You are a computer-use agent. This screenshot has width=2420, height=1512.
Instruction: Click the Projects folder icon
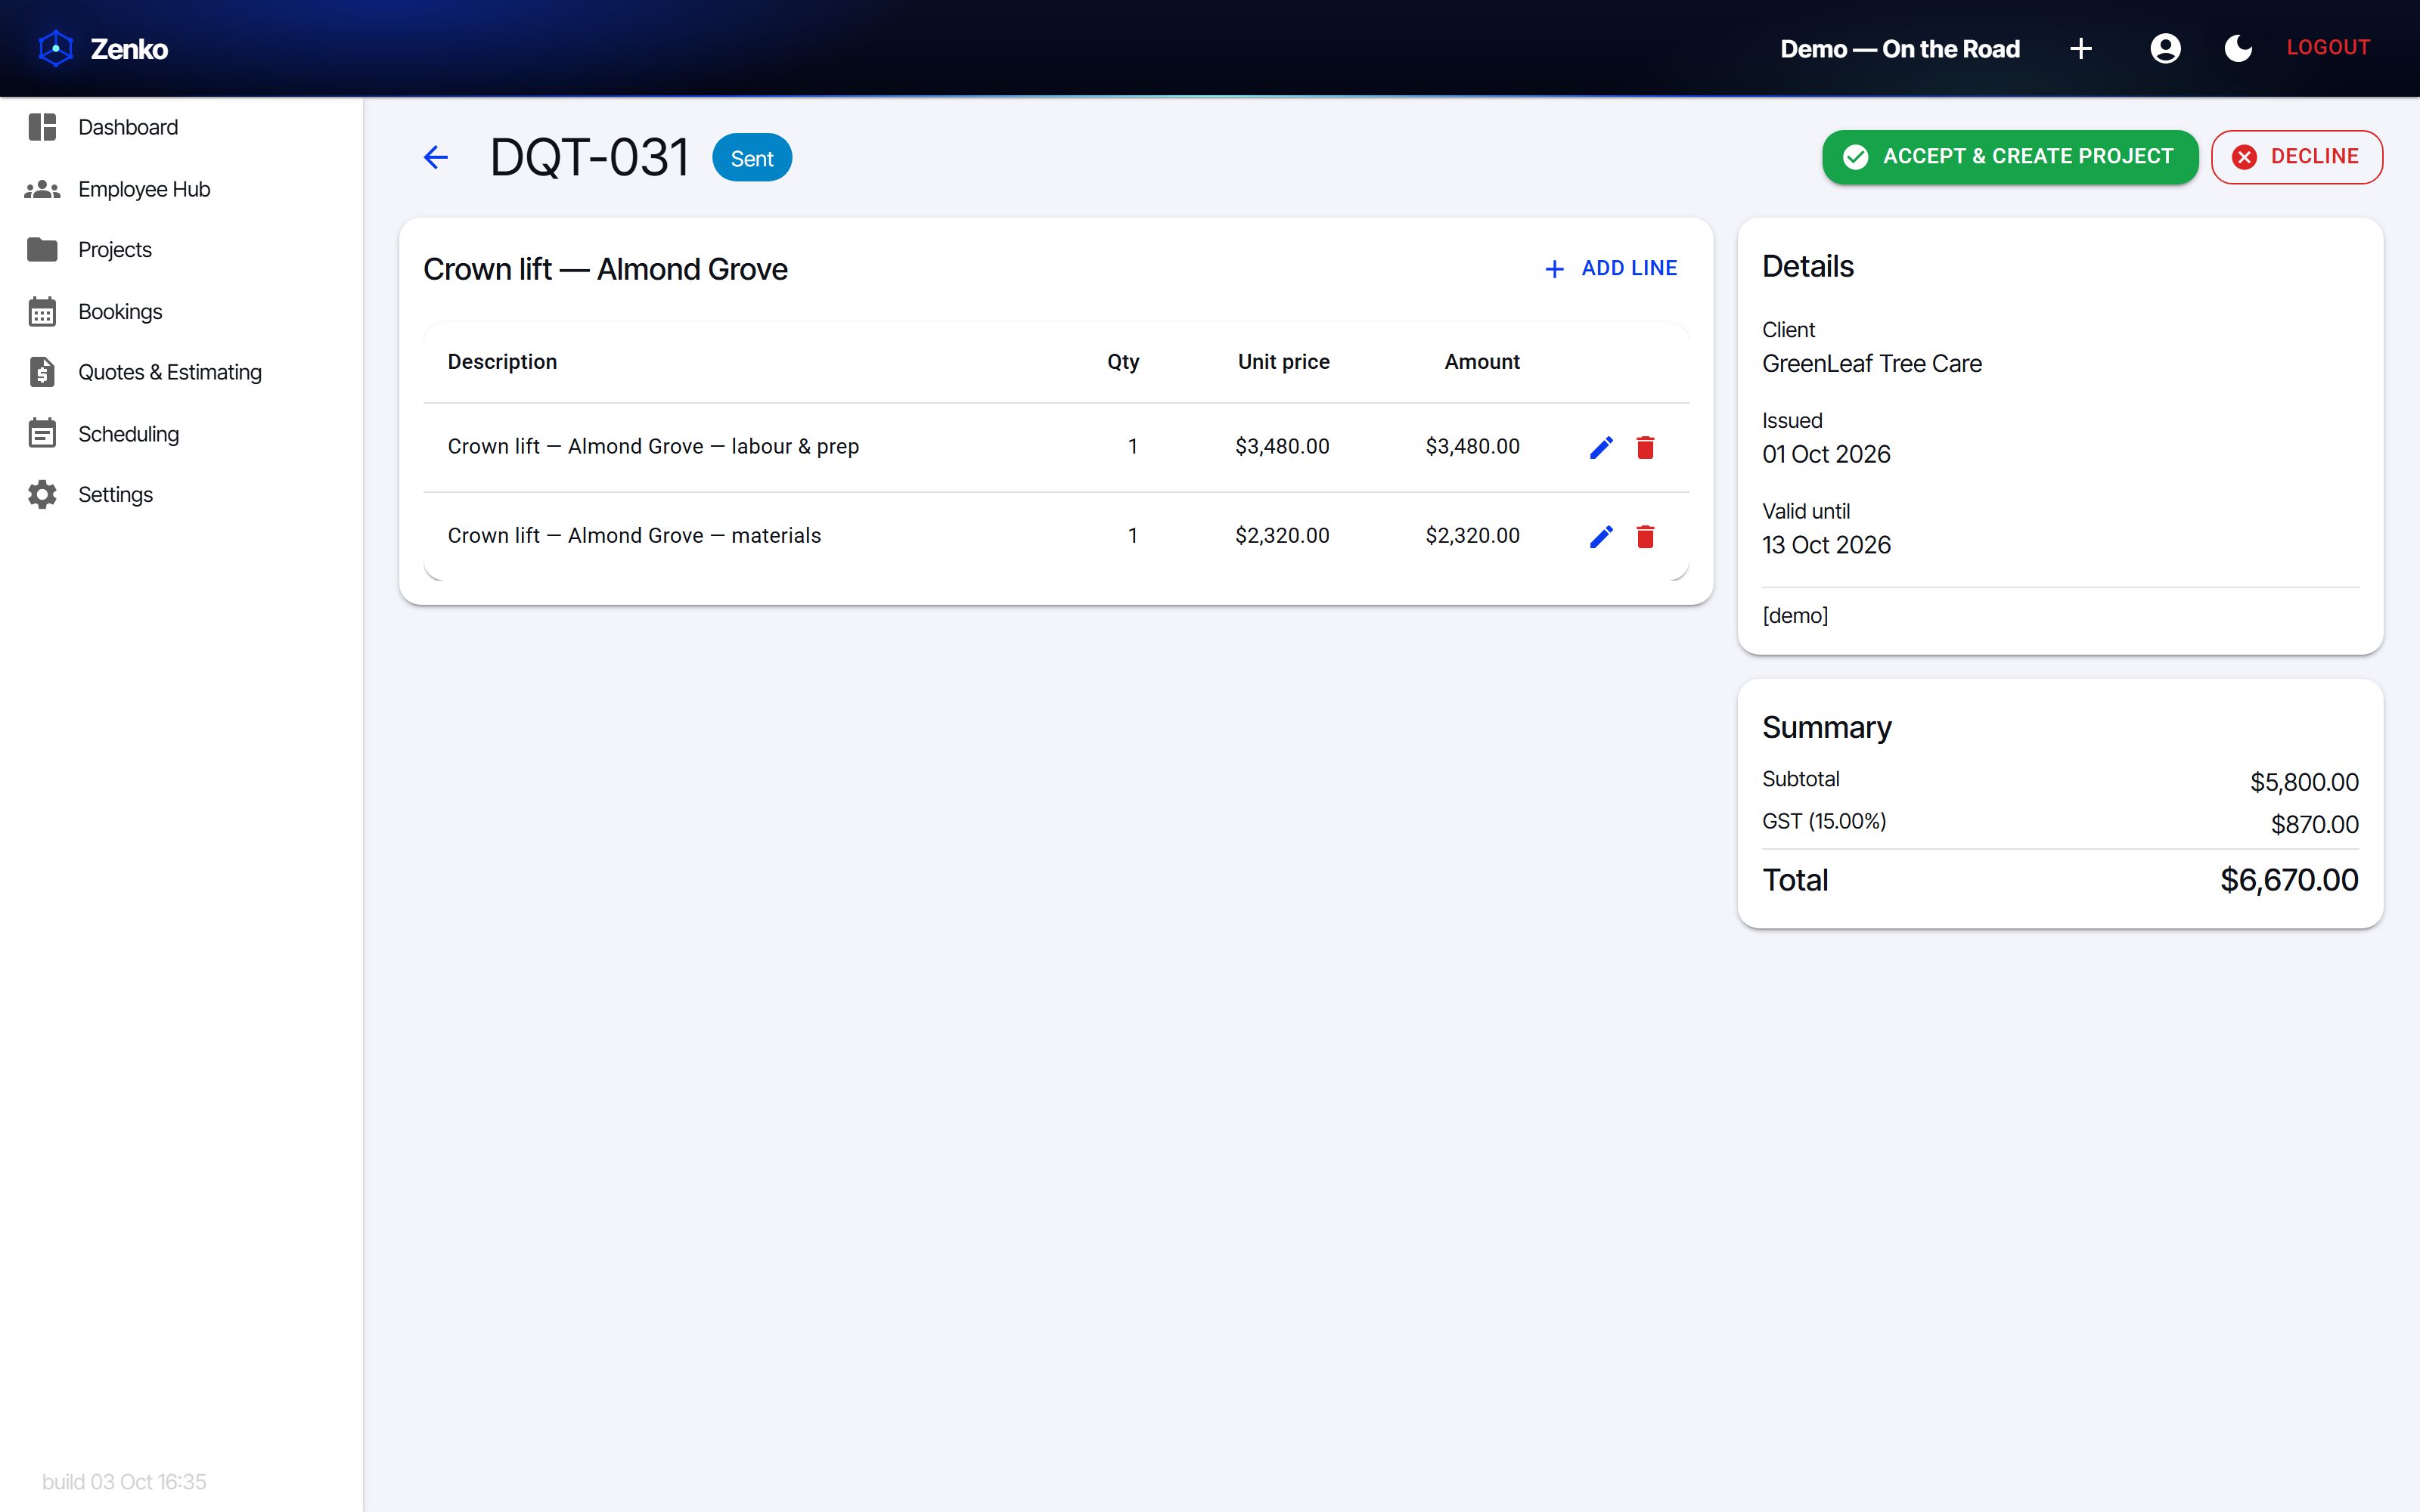click(42, 249)
